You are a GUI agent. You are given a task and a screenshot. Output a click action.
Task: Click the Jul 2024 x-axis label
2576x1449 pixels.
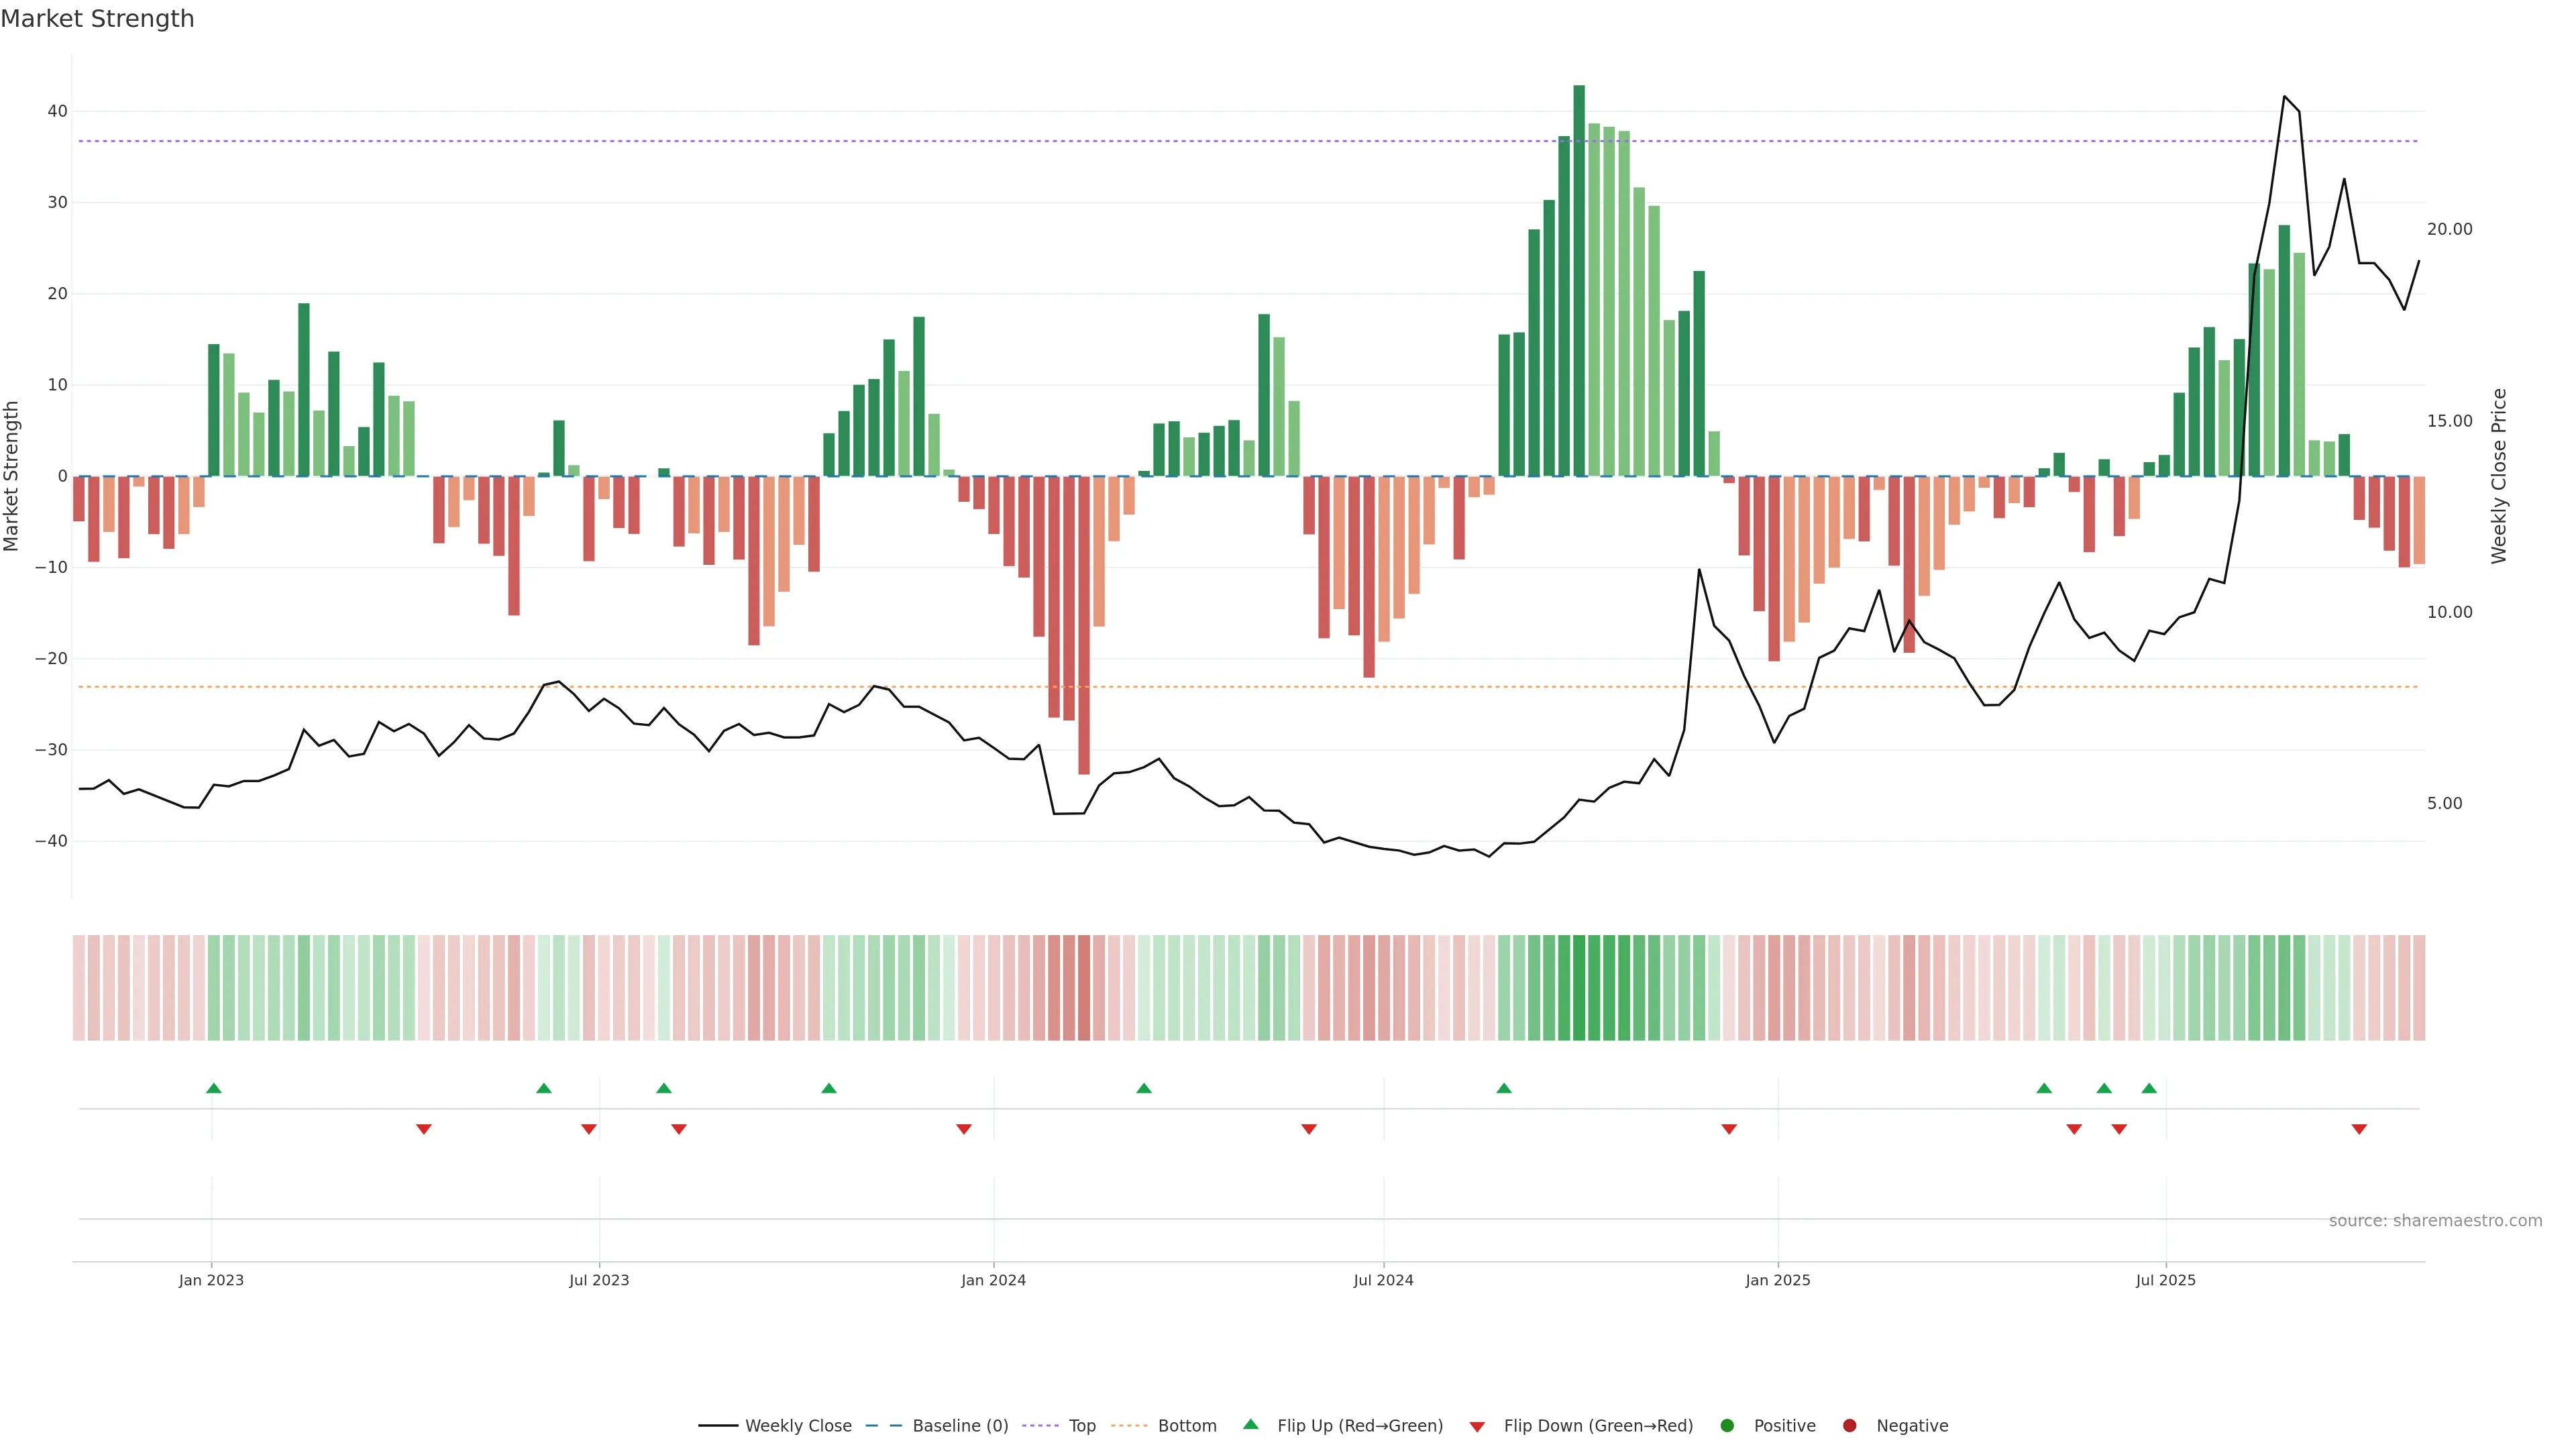[1383, 1280]
